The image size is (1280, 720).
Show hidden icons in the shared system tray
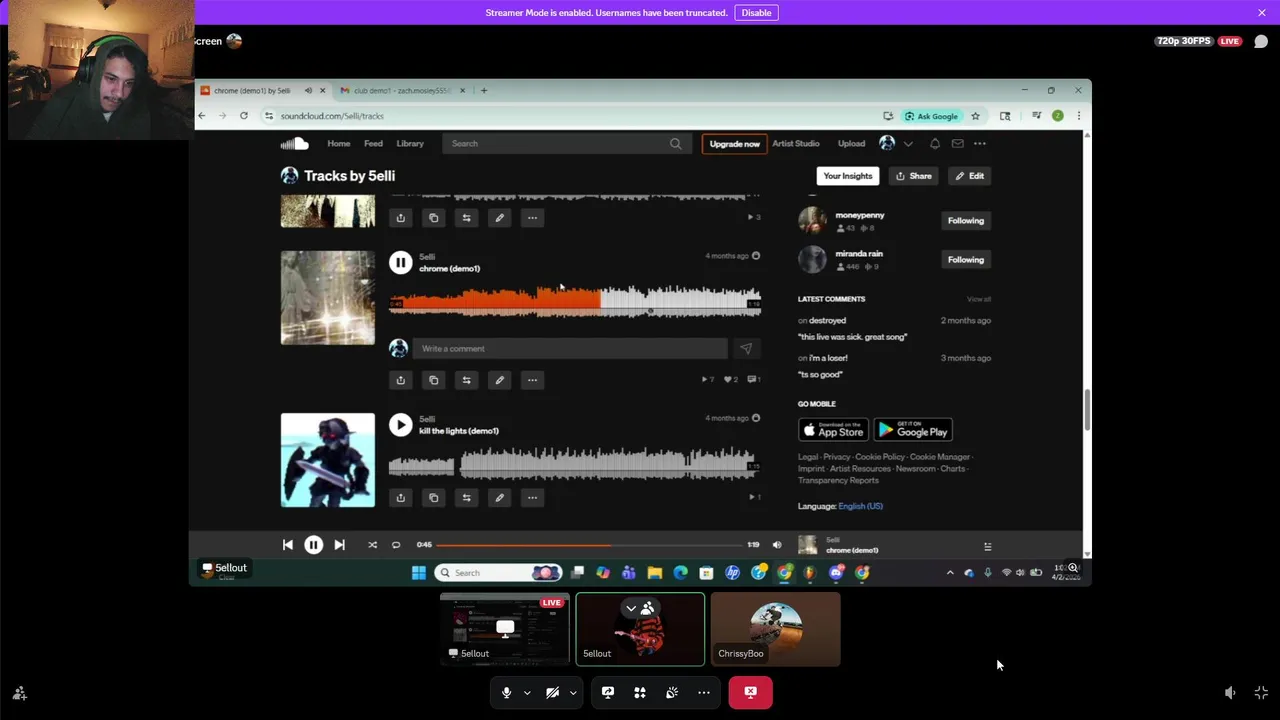pos(950,573)
